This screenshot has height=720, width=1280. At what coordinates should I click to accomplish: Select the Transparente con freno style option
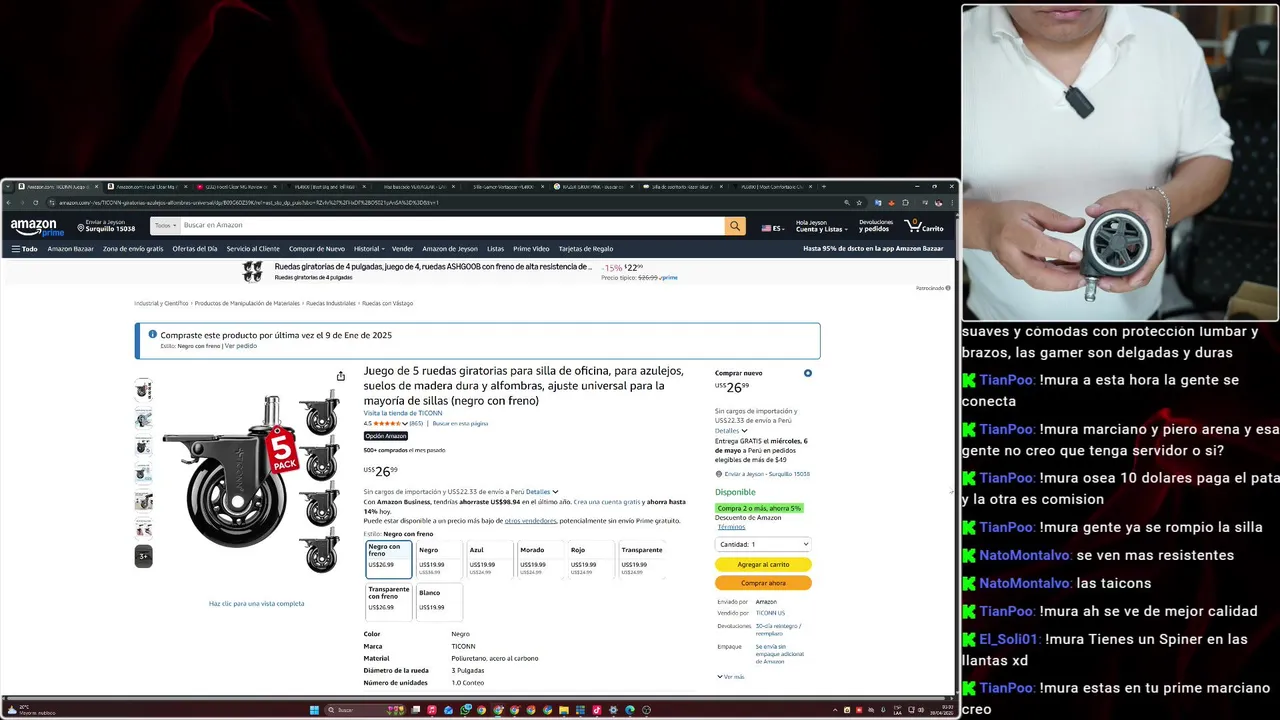(x=388, y=601)
